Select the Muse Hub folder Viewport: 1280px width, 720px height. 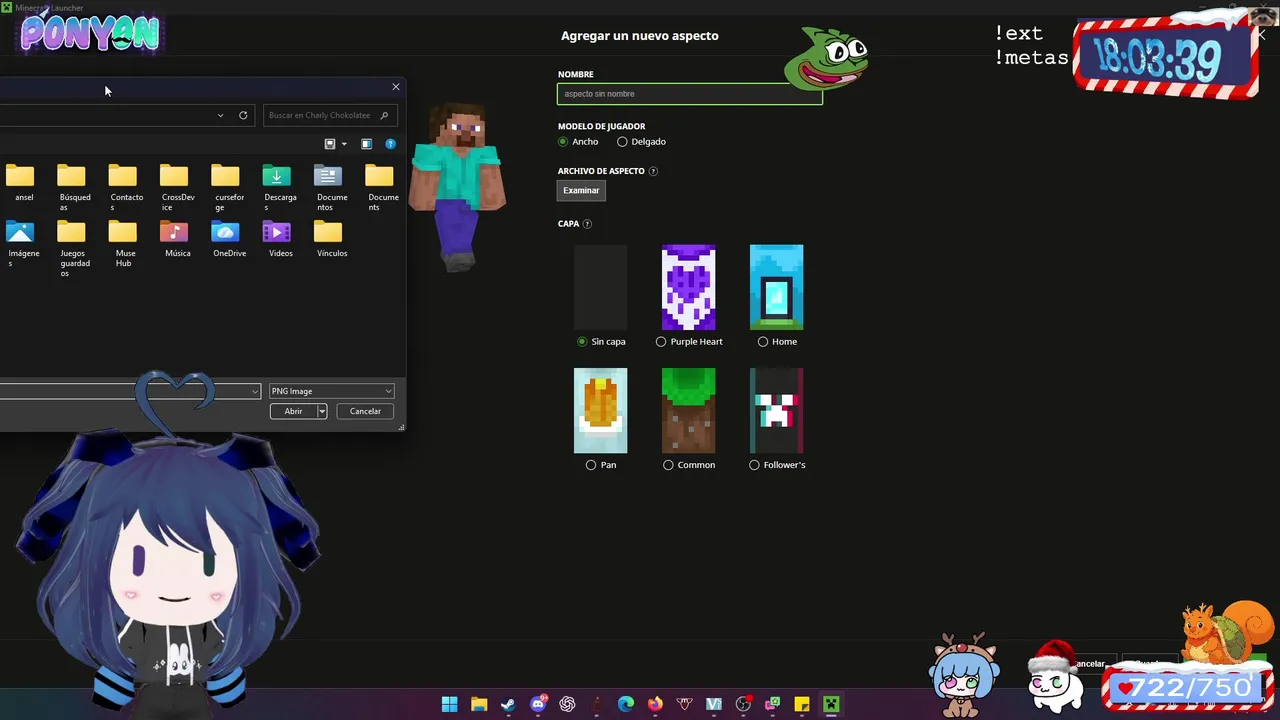124,243
